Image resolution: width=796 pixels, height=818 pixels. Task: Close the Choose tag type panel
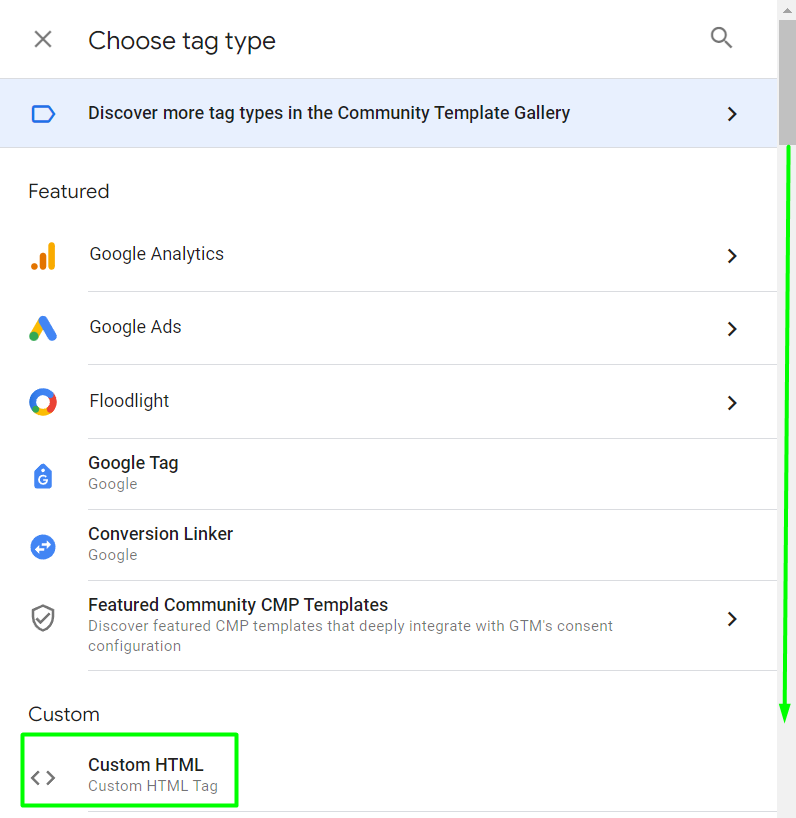tap(43, 39)
